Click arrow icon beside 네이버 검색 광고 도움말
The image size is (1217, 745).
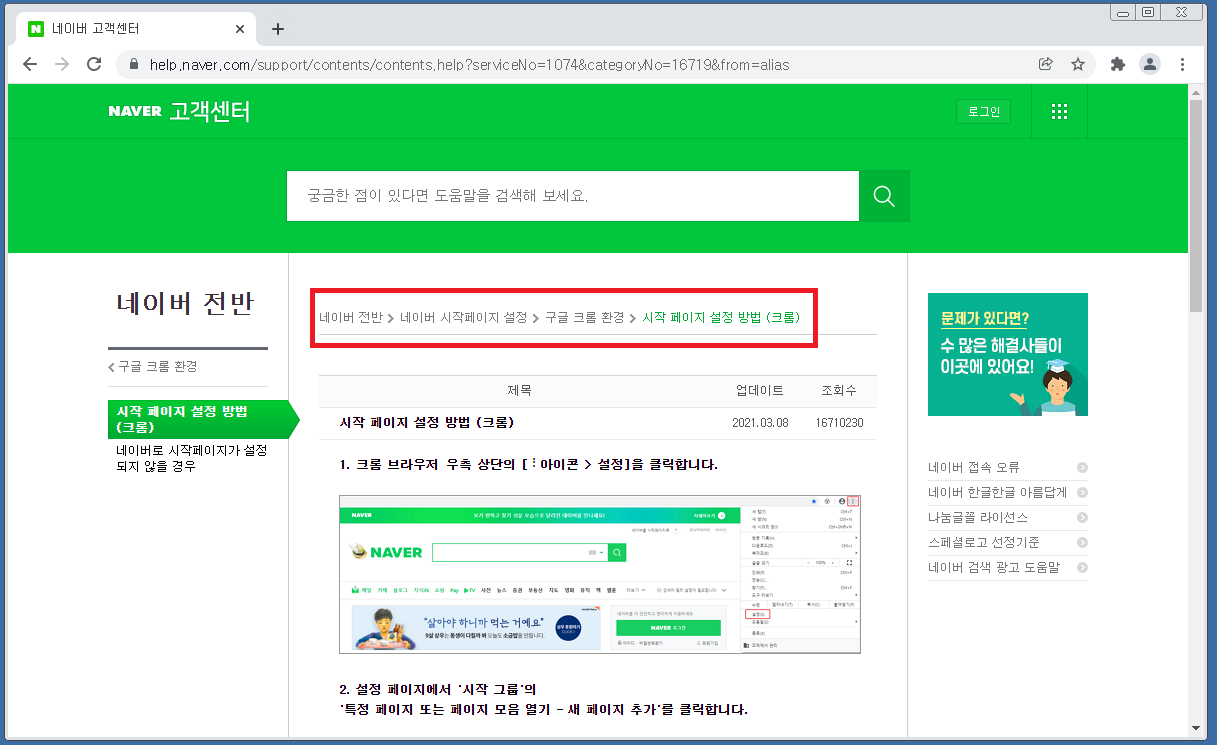pos(1082,568)
